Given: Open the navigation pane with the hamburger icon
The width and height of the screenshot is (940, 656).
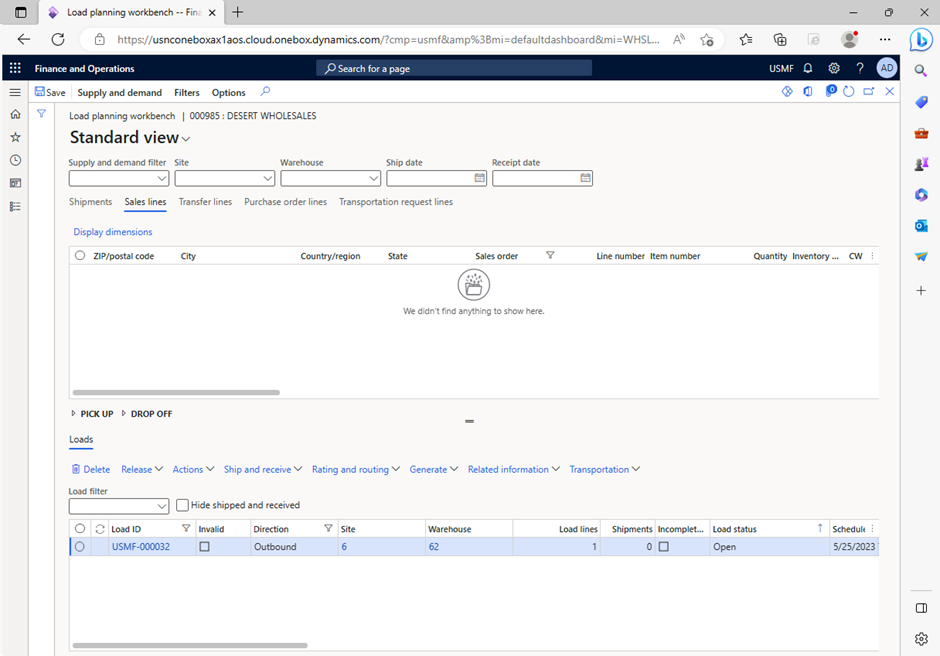Looking at the screenshot, I should pyautogui.click(x=14, y=91).
